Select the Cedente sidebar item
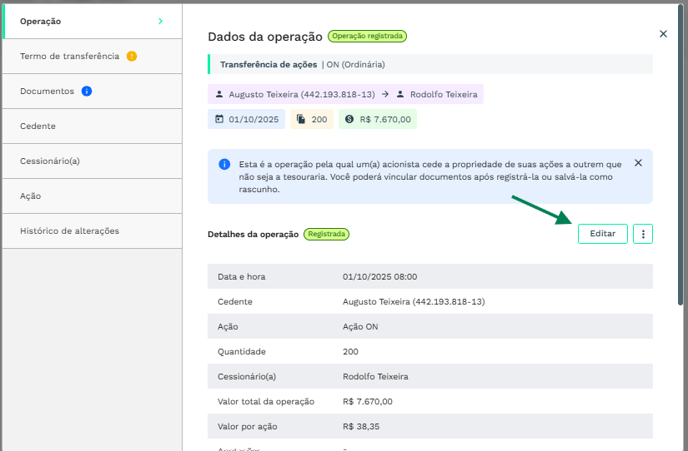The width and height of the screenshot is (688, 451). click(x=38, y=126)
